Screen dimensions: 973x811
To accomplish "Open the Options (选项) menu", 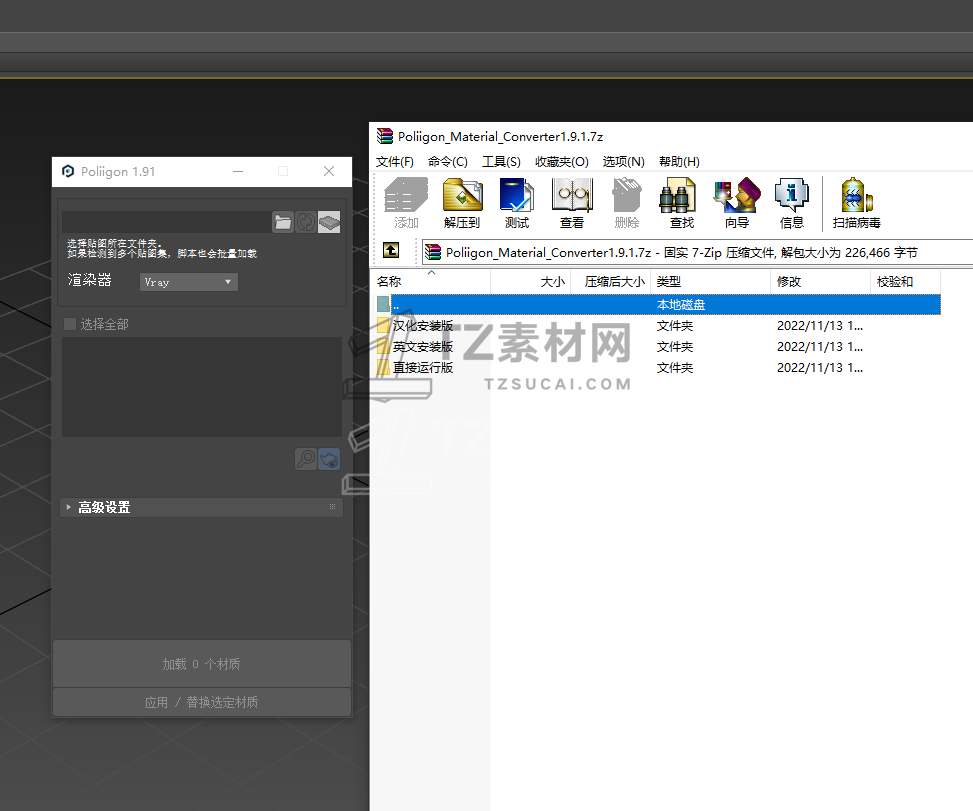I will (x=624, y=161).
